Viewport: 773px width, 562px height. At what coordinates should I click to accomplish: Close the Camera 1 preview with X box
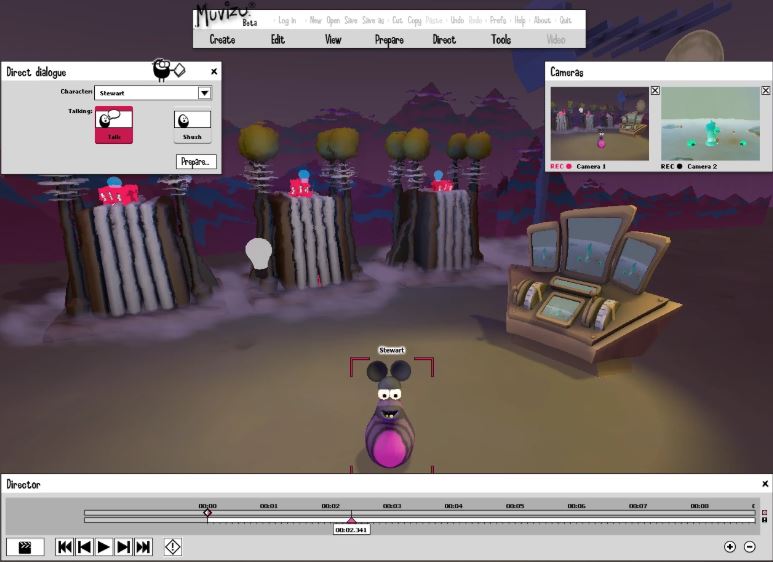(x=655, y=91)
